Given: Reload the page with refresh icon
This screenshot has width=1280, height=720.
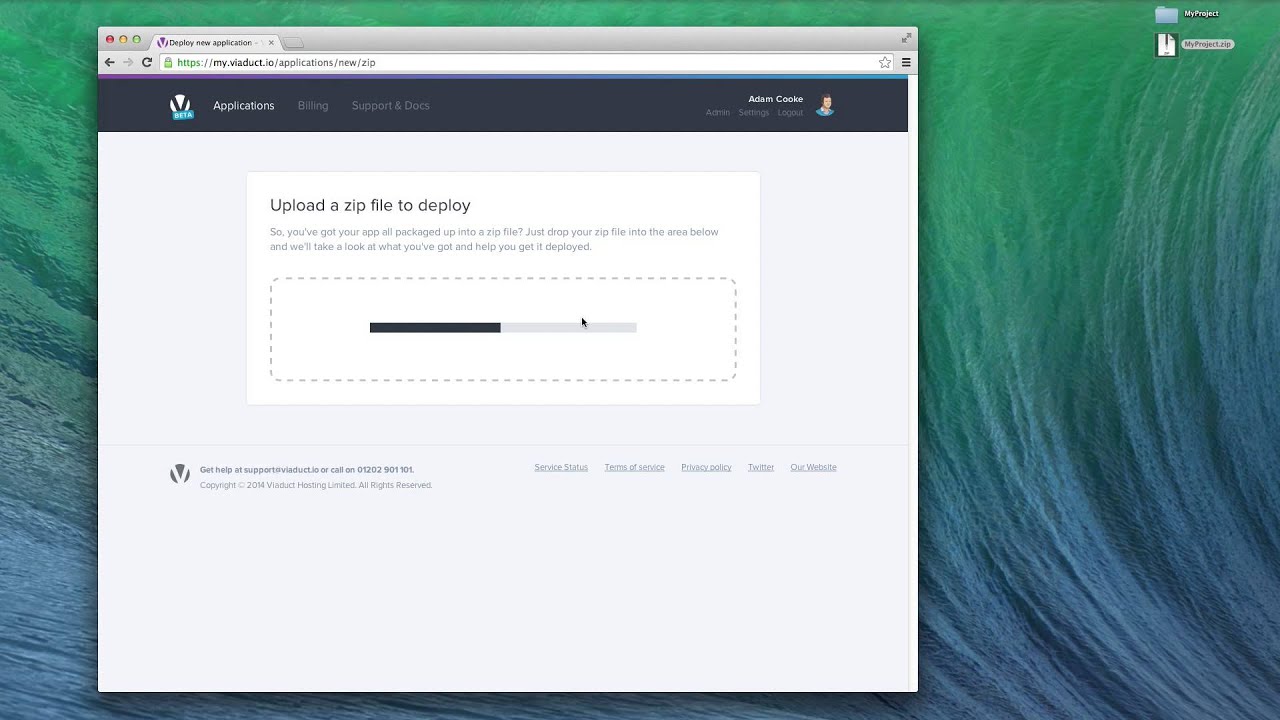Looking at the screenshot, I should 147,62.
